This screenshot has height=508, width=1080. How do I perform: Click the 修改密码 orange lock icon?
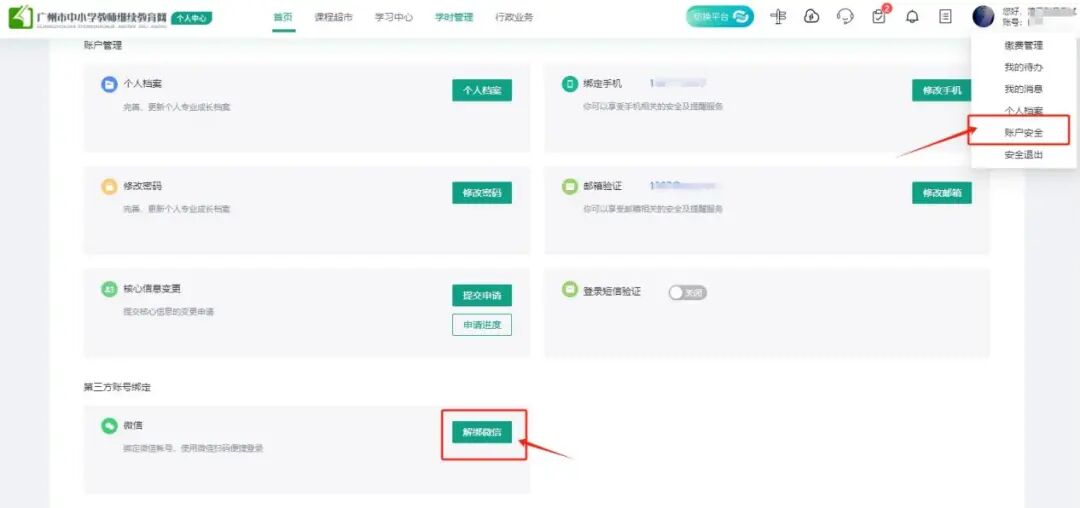tap(109, 187)
